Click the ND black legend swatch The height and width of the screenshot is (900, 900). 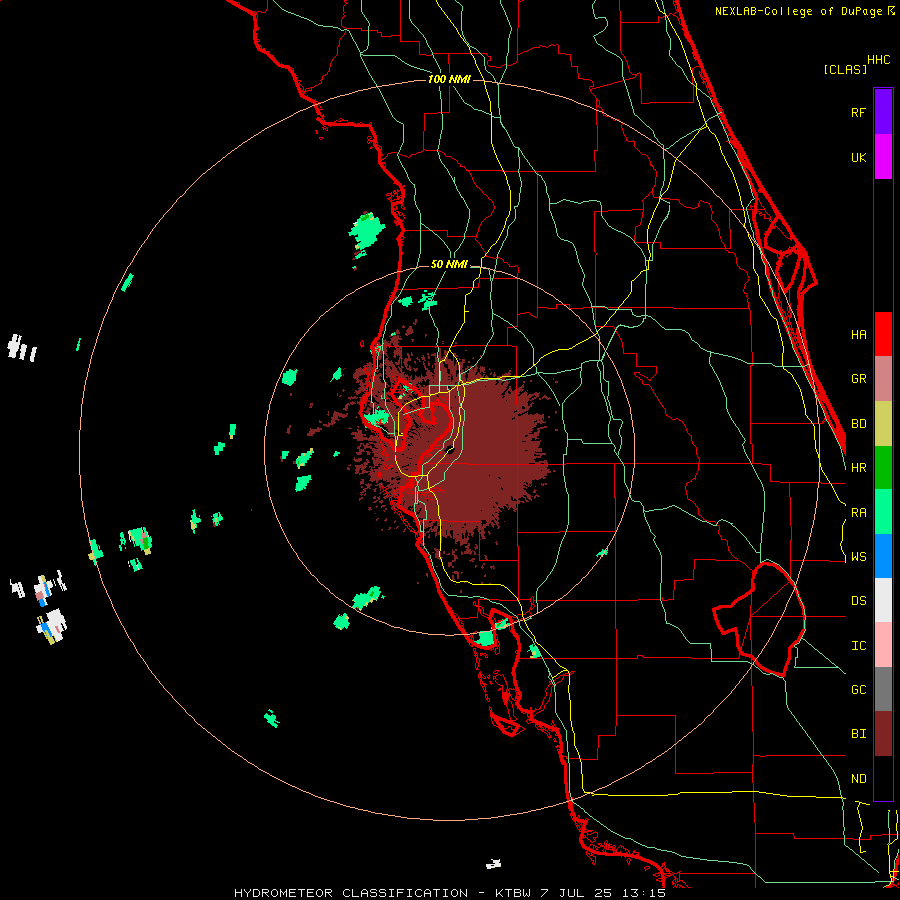[x=883, y=778]
